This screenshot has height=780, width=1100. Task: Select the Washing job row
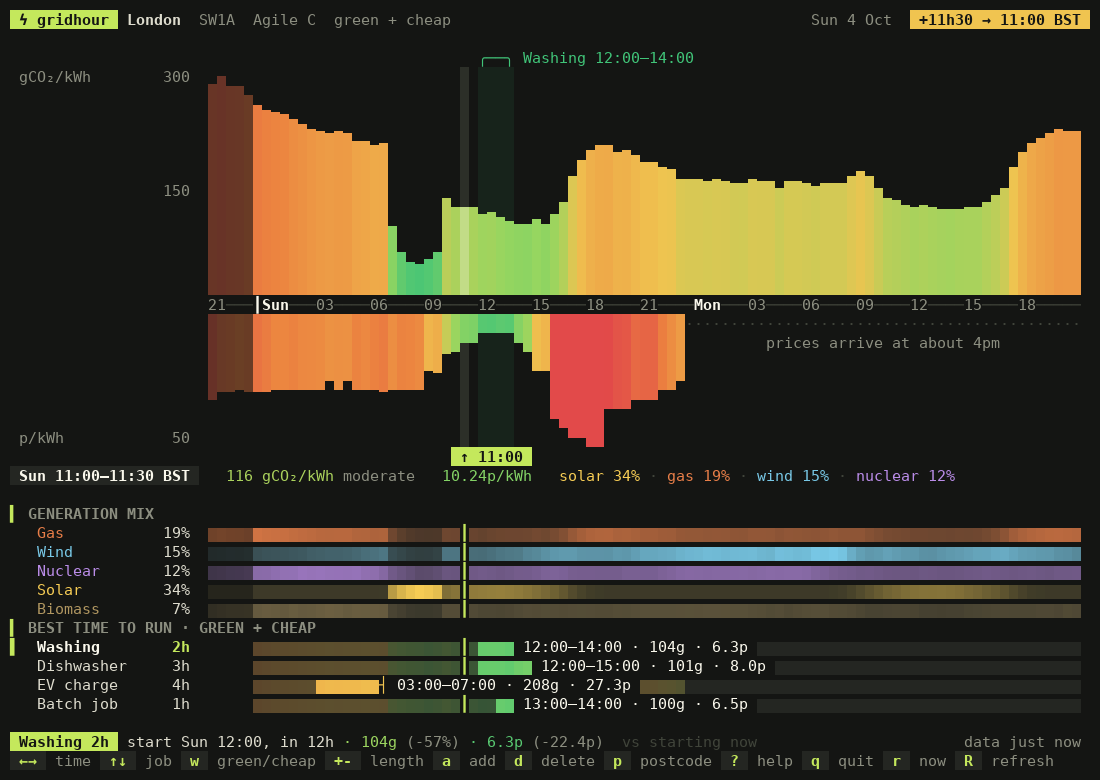pyautogui.click(x=546, y=647)
